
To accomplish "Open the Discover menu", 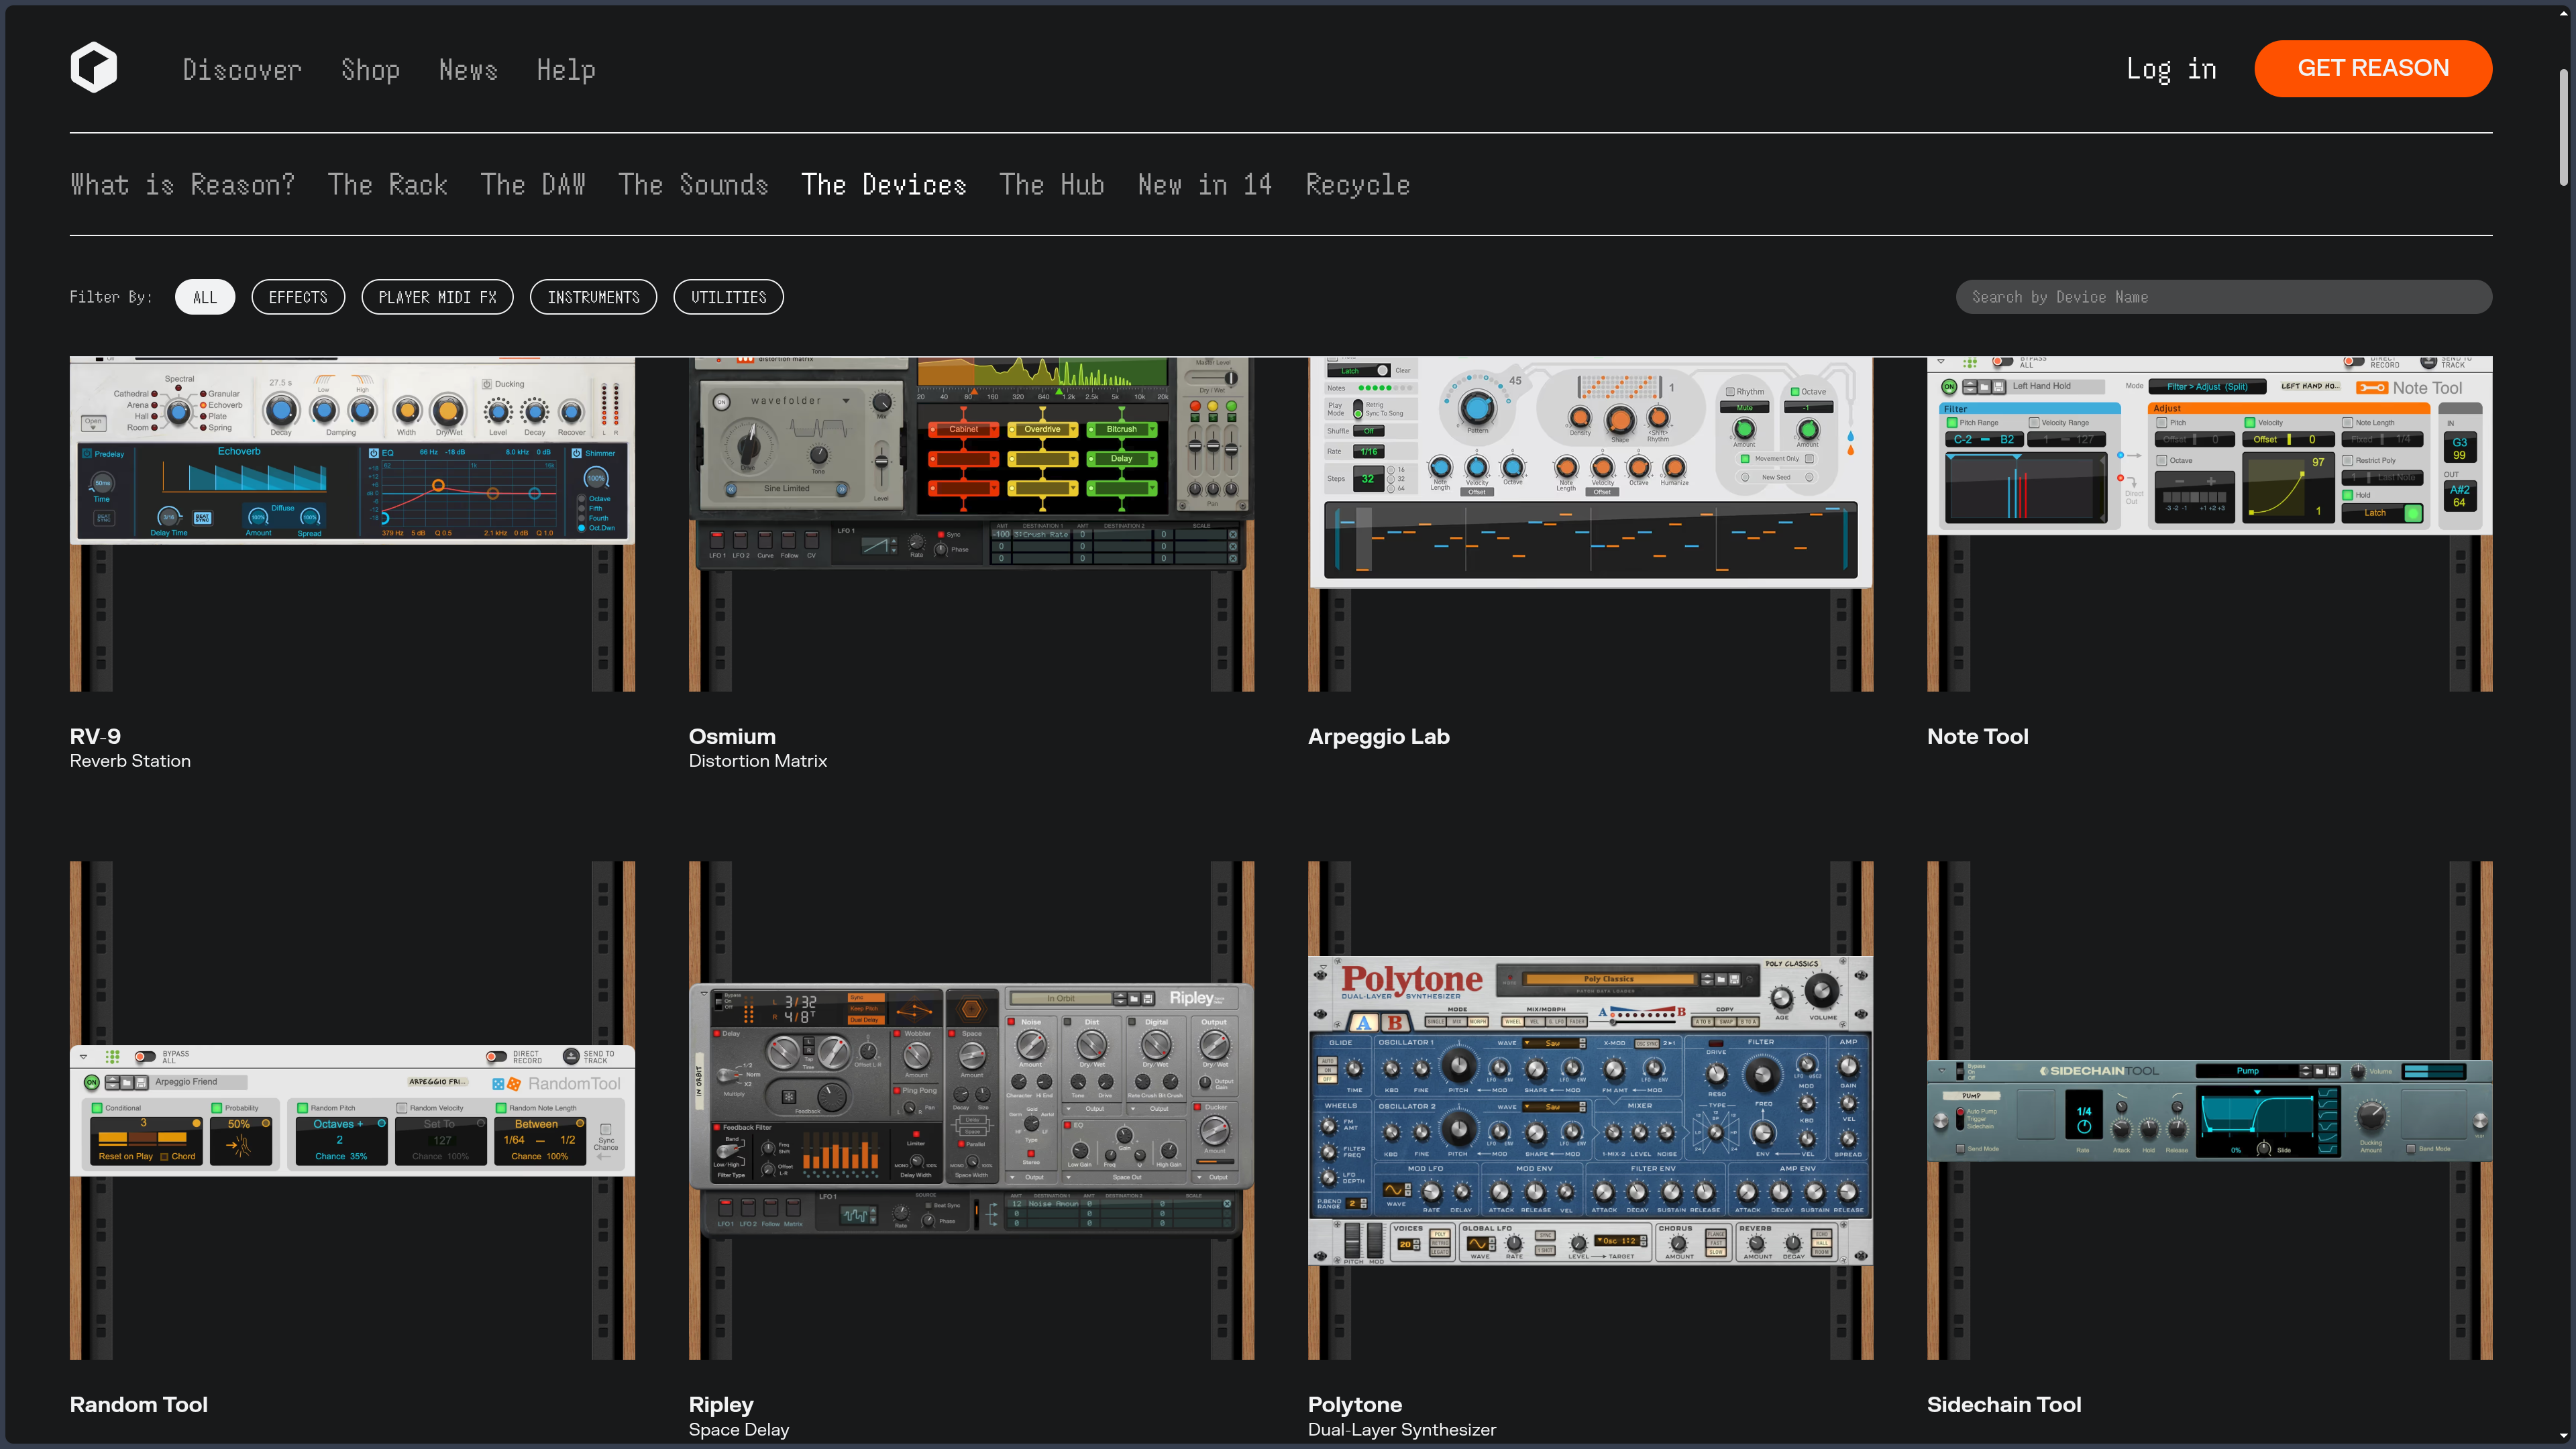I will 242,69.
